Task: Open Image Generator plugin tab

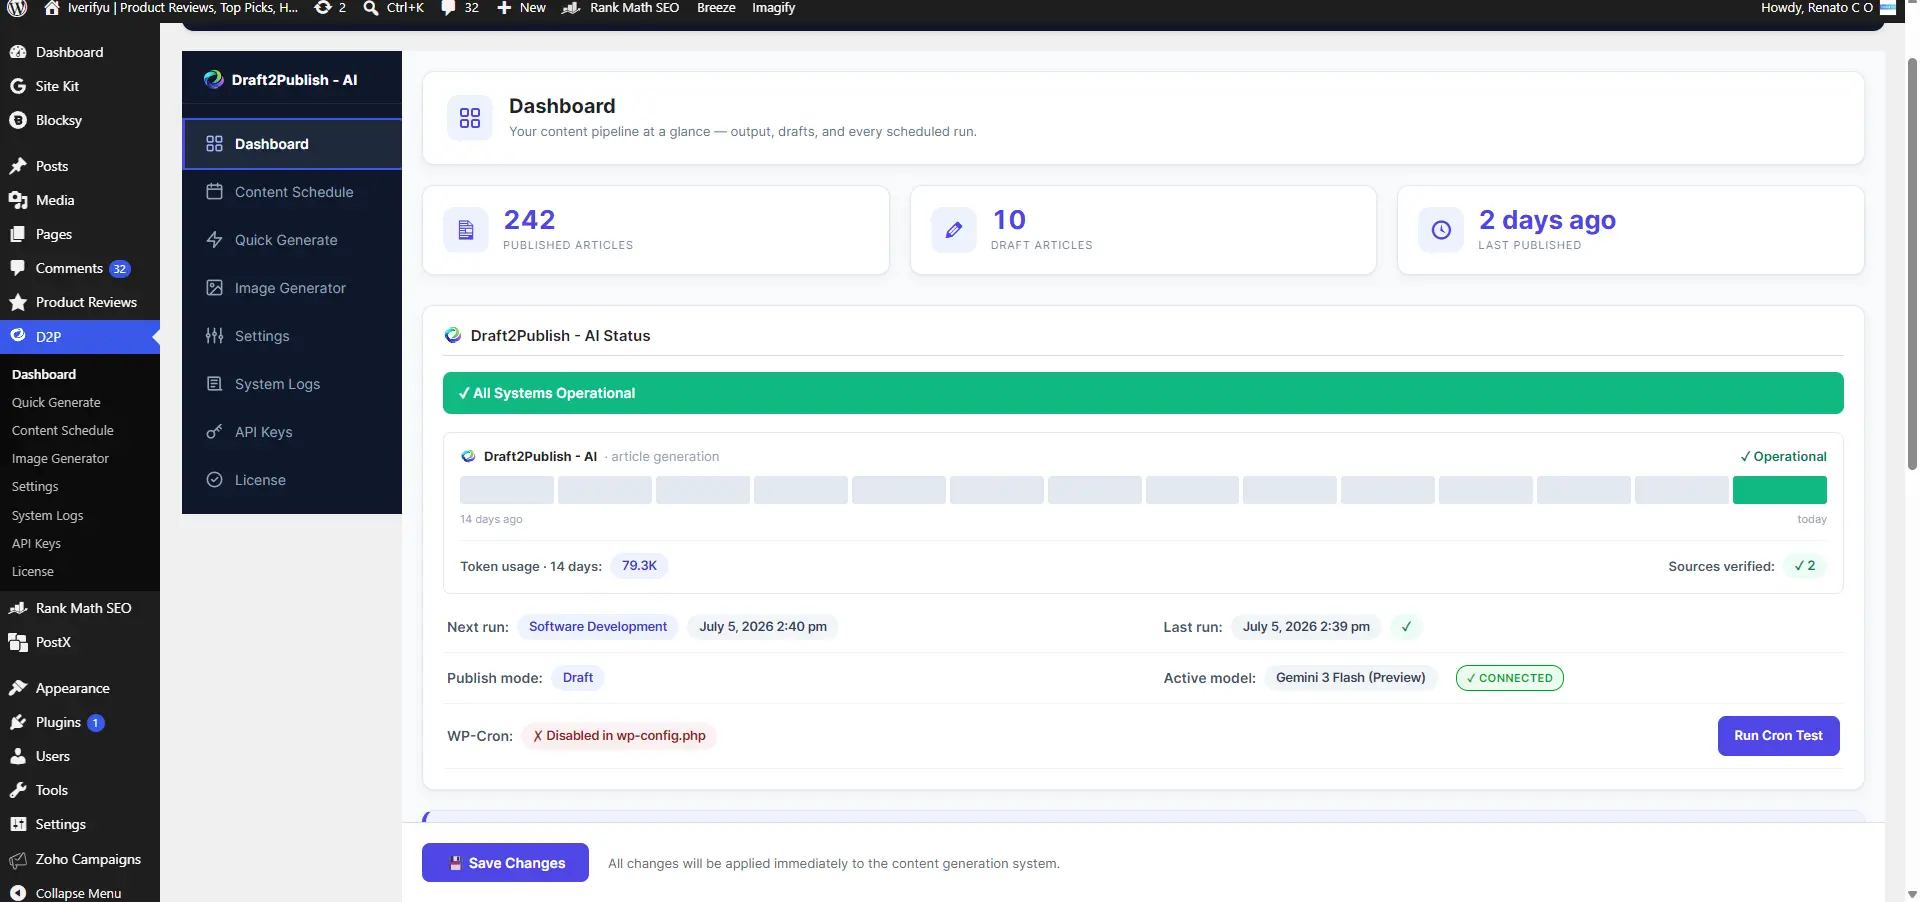Action: [x=292, y=288]
